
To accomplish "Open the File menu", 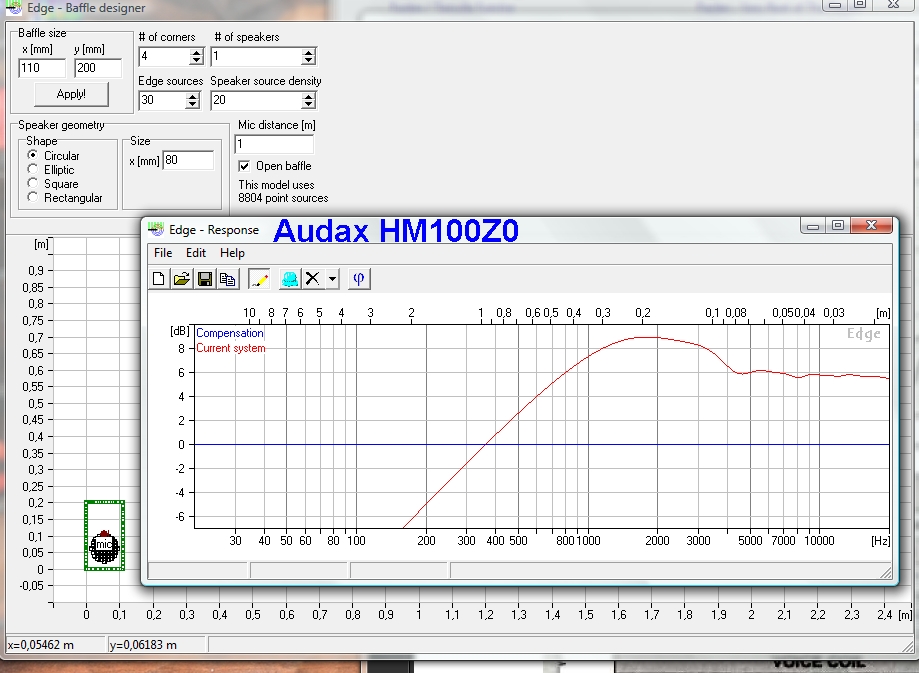I will [x=163, y=253].
